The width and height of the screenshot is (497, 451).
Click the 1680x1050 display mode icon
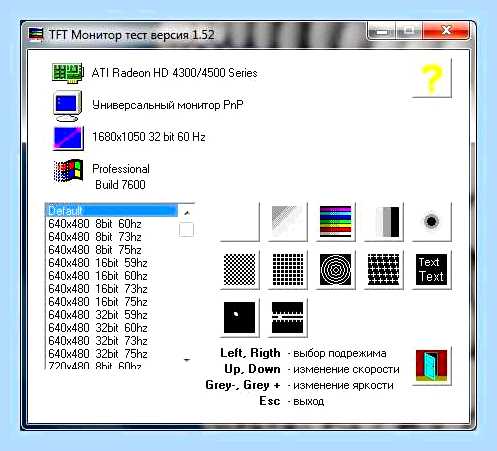tap(68, 138)
